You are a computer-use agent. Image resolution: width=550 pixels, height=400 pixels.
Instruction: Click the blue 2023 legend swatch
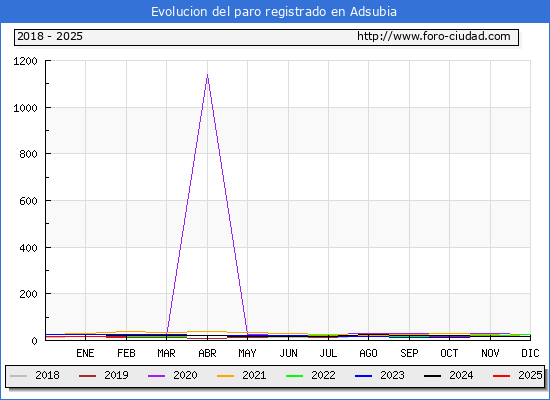click(363, 376)
